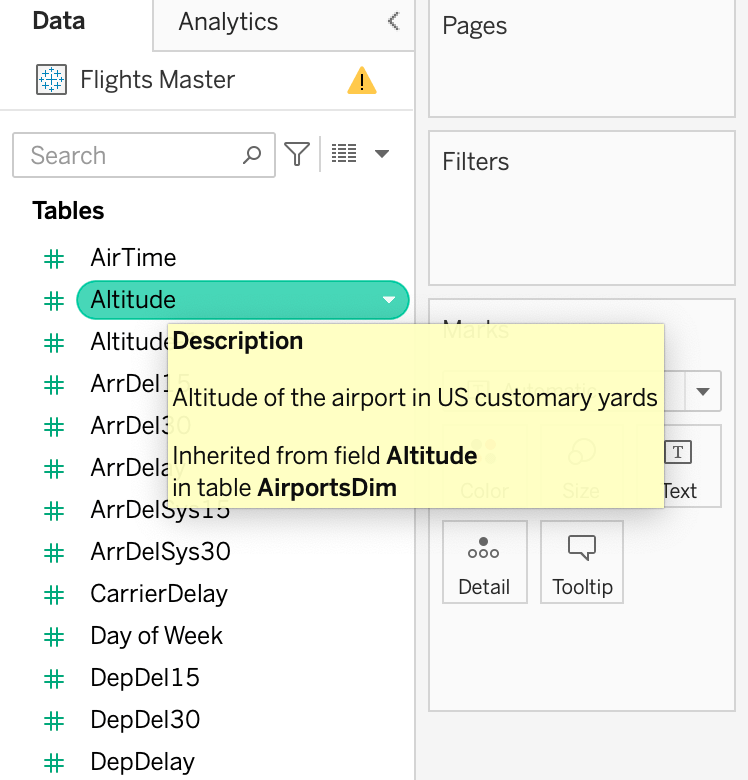This screenshot has height=780, width=748.
Task: Select the DepDelay field
Action: click(142, 762)
